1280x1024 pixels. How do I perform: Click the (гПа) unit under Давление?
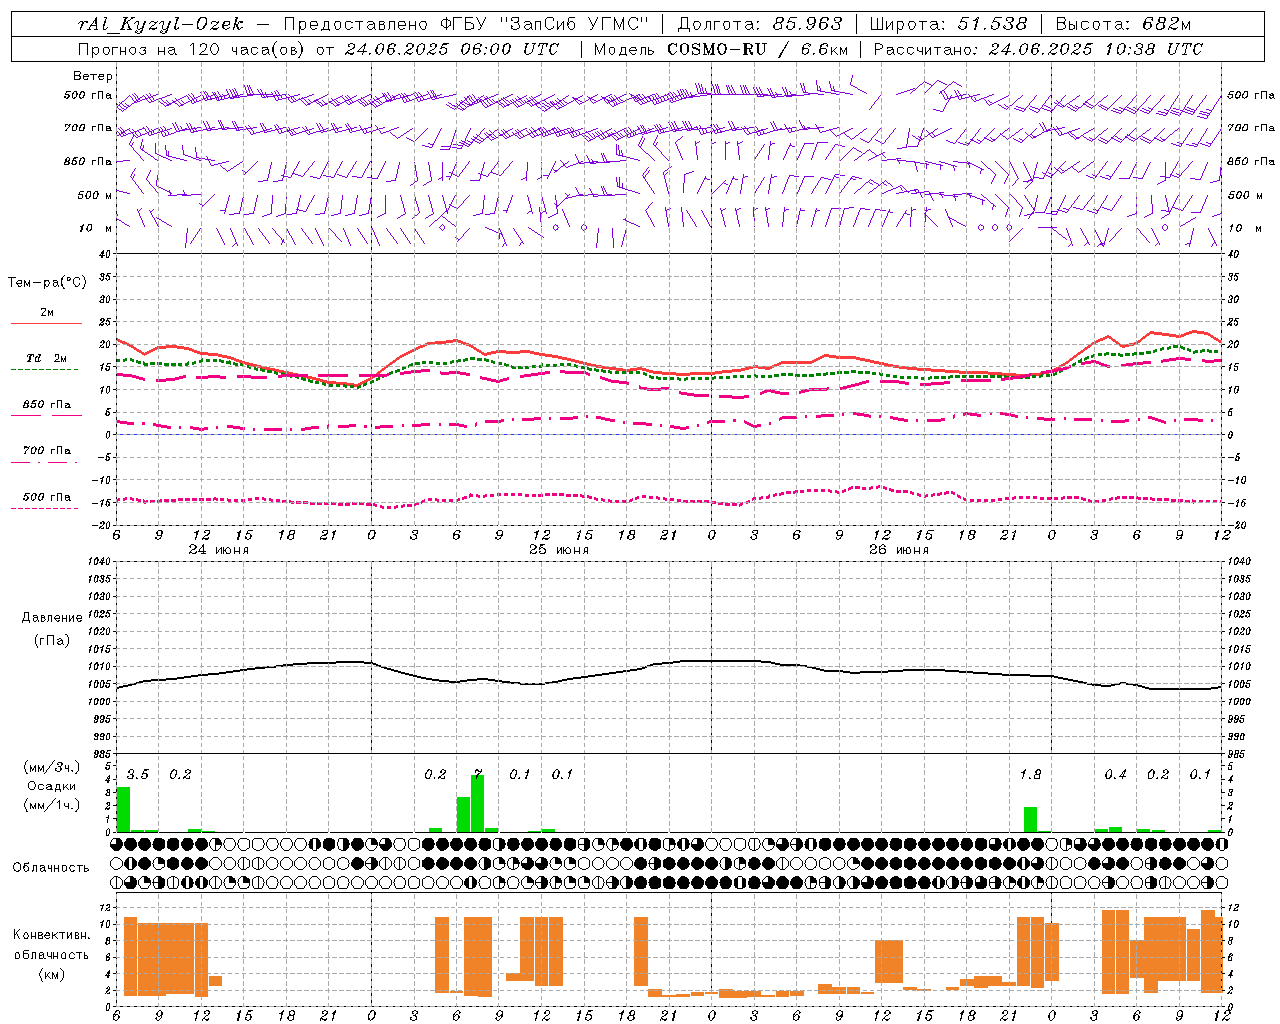tap(52, 640)
